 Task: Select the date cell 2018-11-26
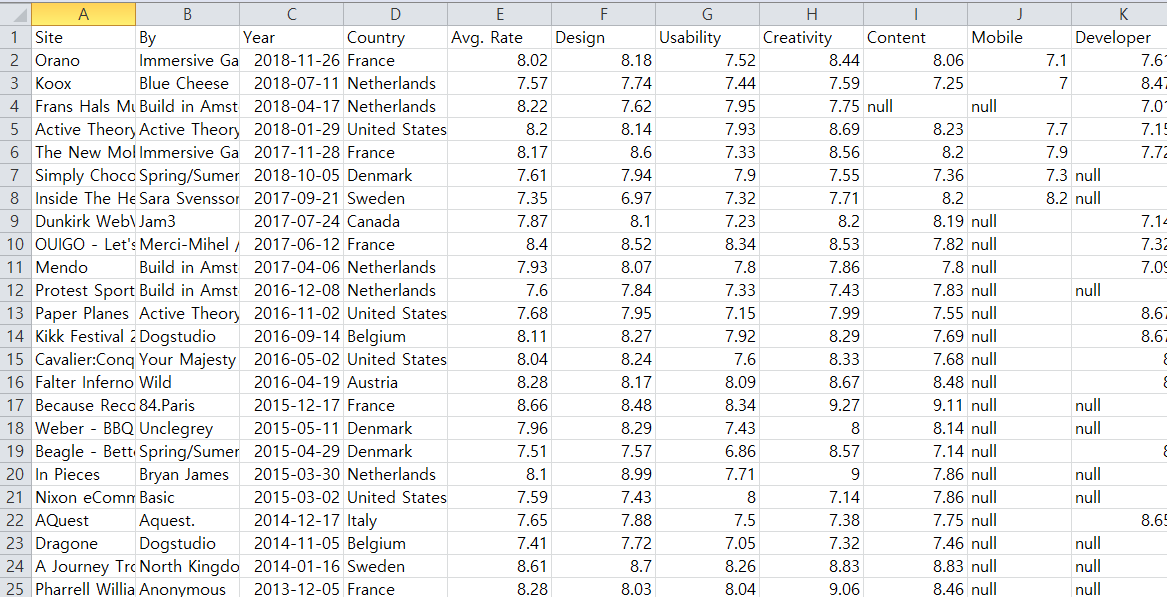[x=292, y=60]
